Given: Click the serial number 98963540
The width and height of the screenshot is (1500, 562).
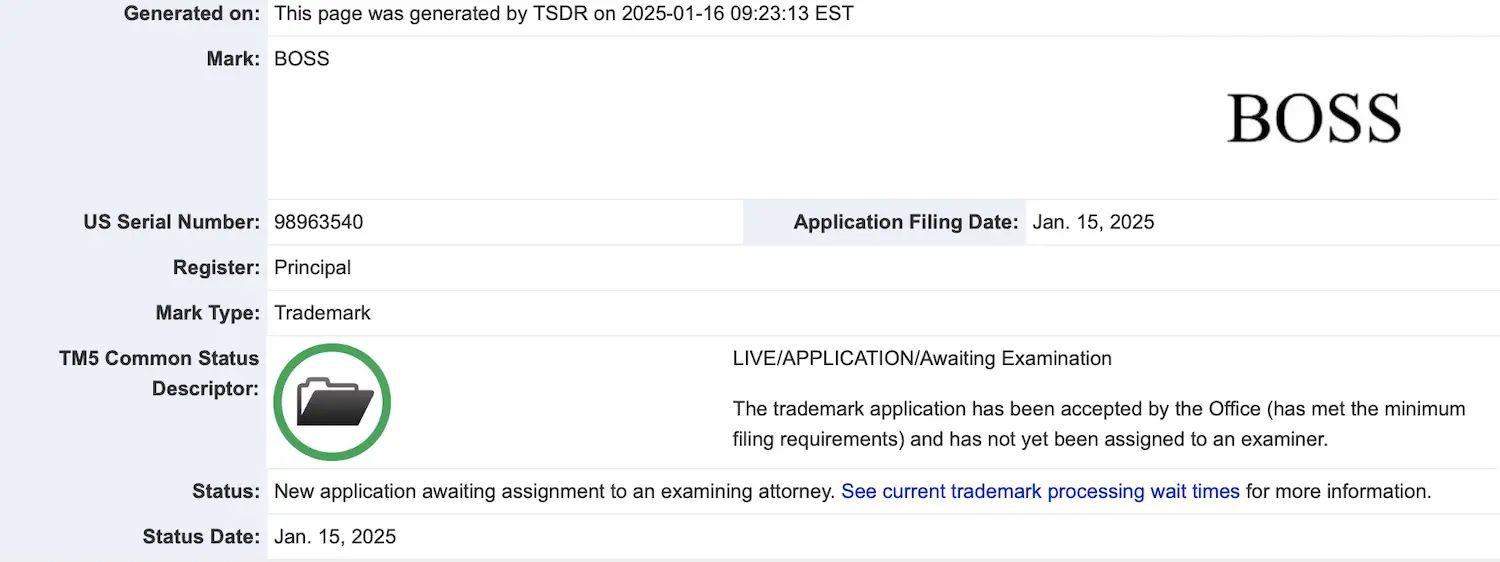Looking at the screenshot, I should pos(318,222).
